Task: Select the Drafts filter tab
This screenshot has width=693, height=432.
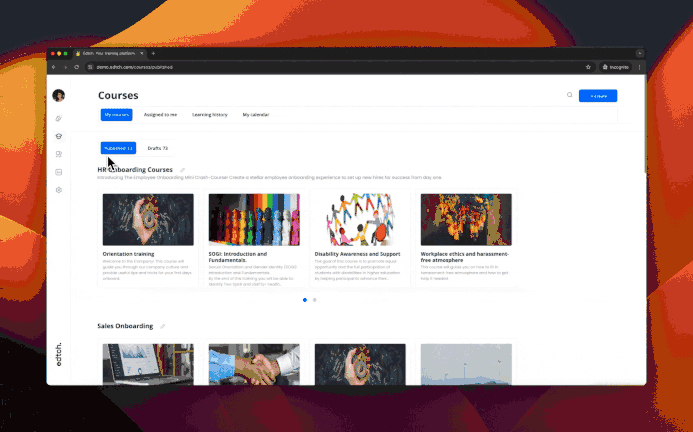Action: tap(157, 148)
